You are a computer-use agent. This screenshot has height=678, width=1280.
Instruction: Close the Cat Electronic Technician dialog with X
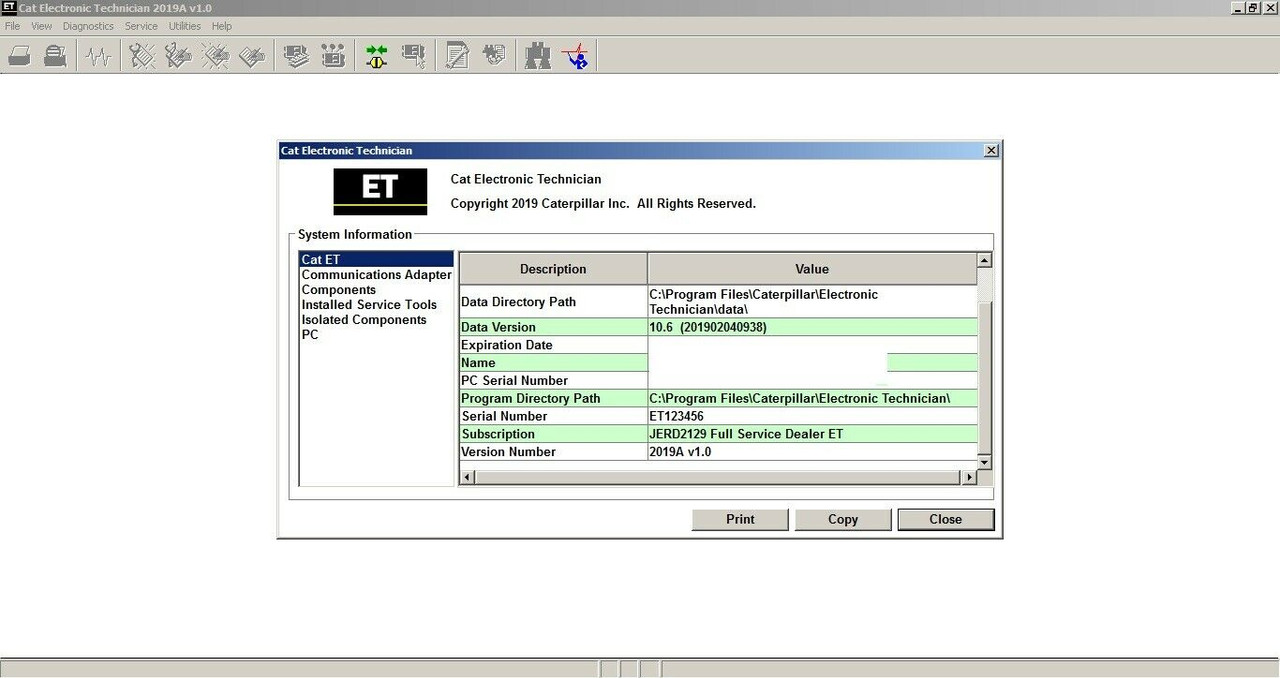(x=991, y=150)
